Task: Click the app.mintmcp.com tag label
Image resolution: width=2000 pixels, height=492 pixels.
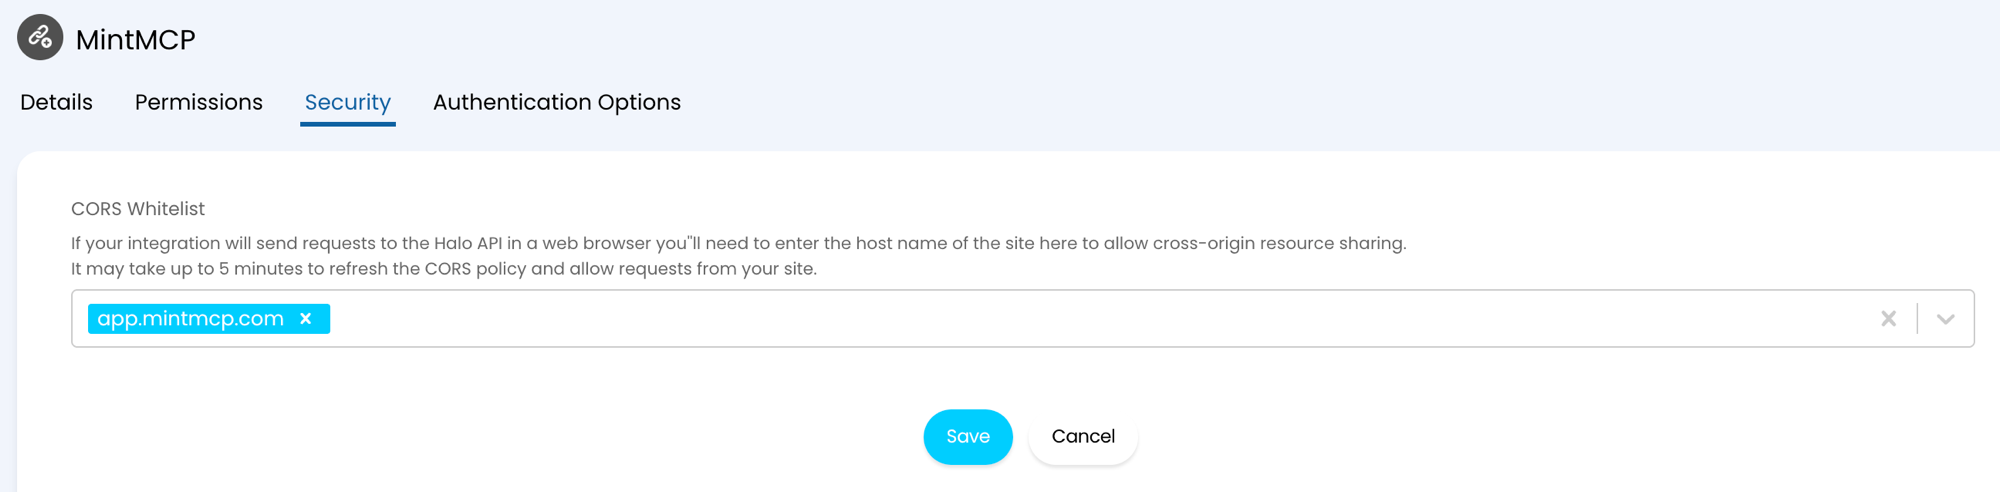Action: (x=191, y=319)
